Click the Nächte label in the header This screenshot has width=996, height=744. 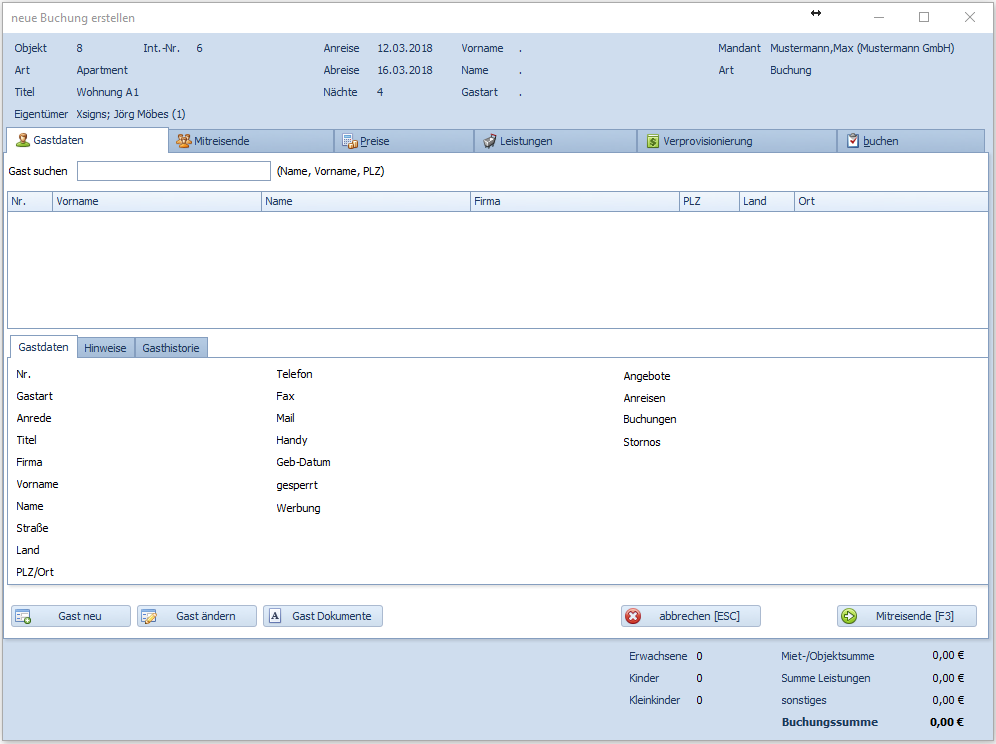coord(340,92)
